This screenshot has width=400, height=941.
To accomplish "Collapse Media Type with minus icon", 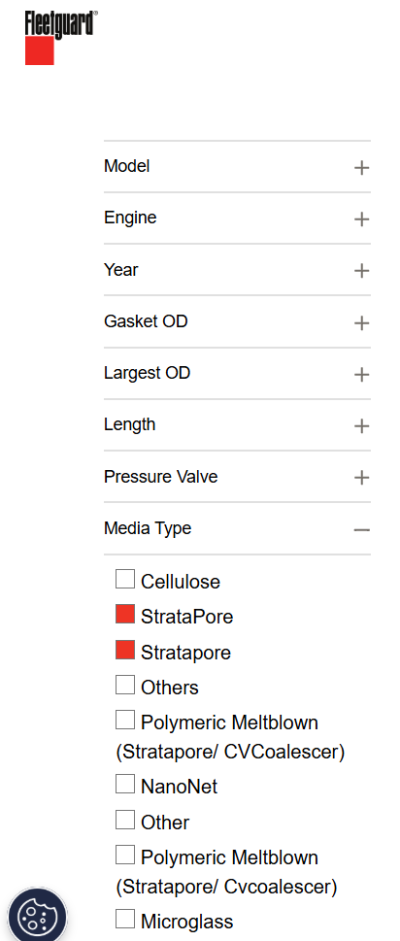I will click(361, 530).
